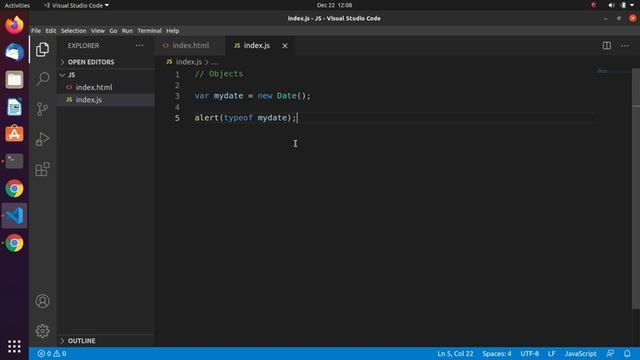640x360 pixels.
Task: Open the Search view in activity bar
Action: [42, 79]
